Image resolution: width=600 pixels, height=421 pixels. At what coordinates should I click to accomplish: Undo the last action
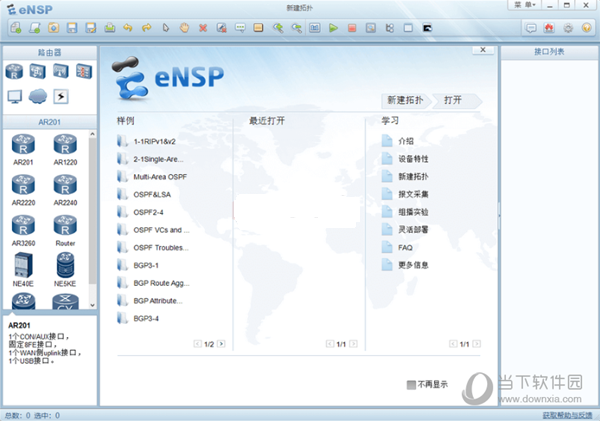click(128, 28)
